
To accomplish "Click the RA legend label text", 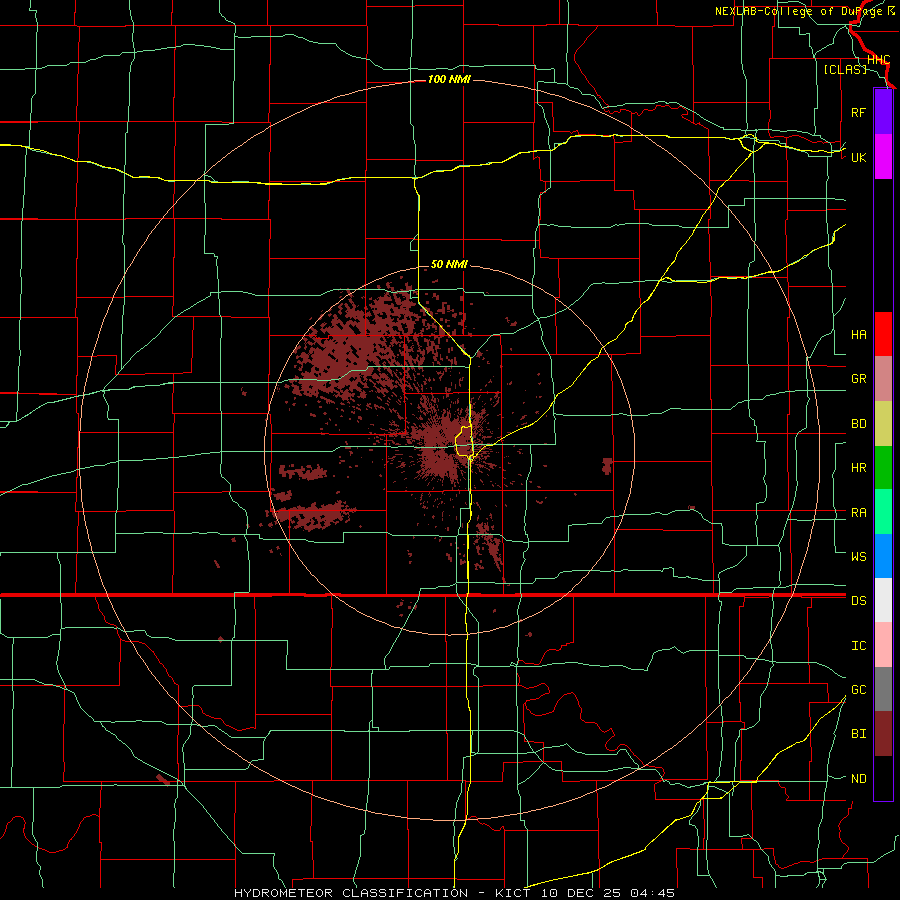I will point(858,513).
